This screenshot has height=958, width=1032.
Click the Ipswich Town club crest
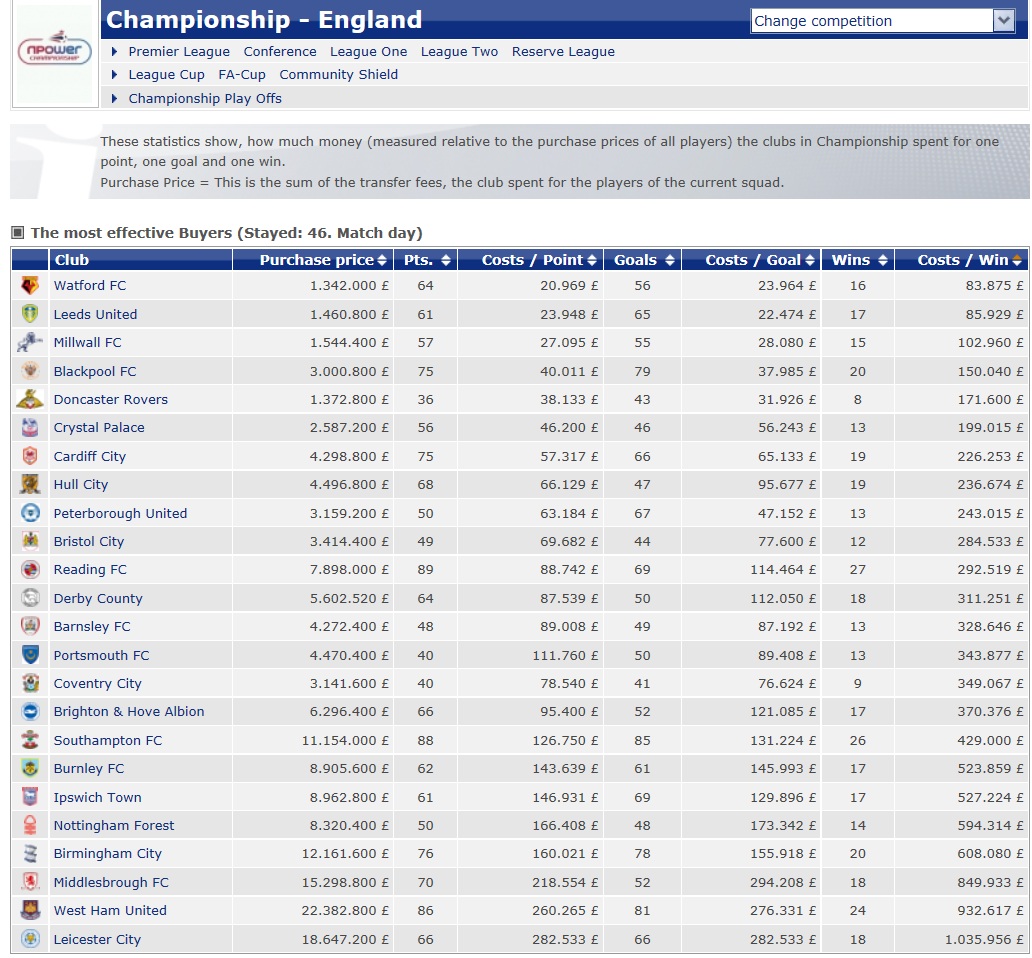pyautogui.click(x=30, y=797)
